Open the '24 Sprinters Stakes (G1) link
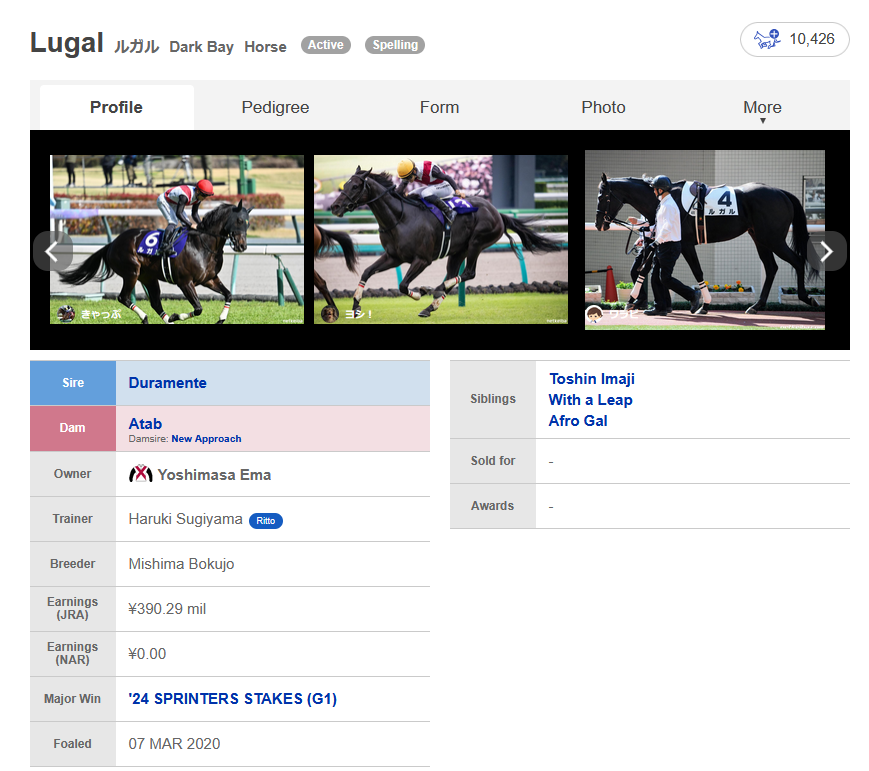 [x=232, y=699]
